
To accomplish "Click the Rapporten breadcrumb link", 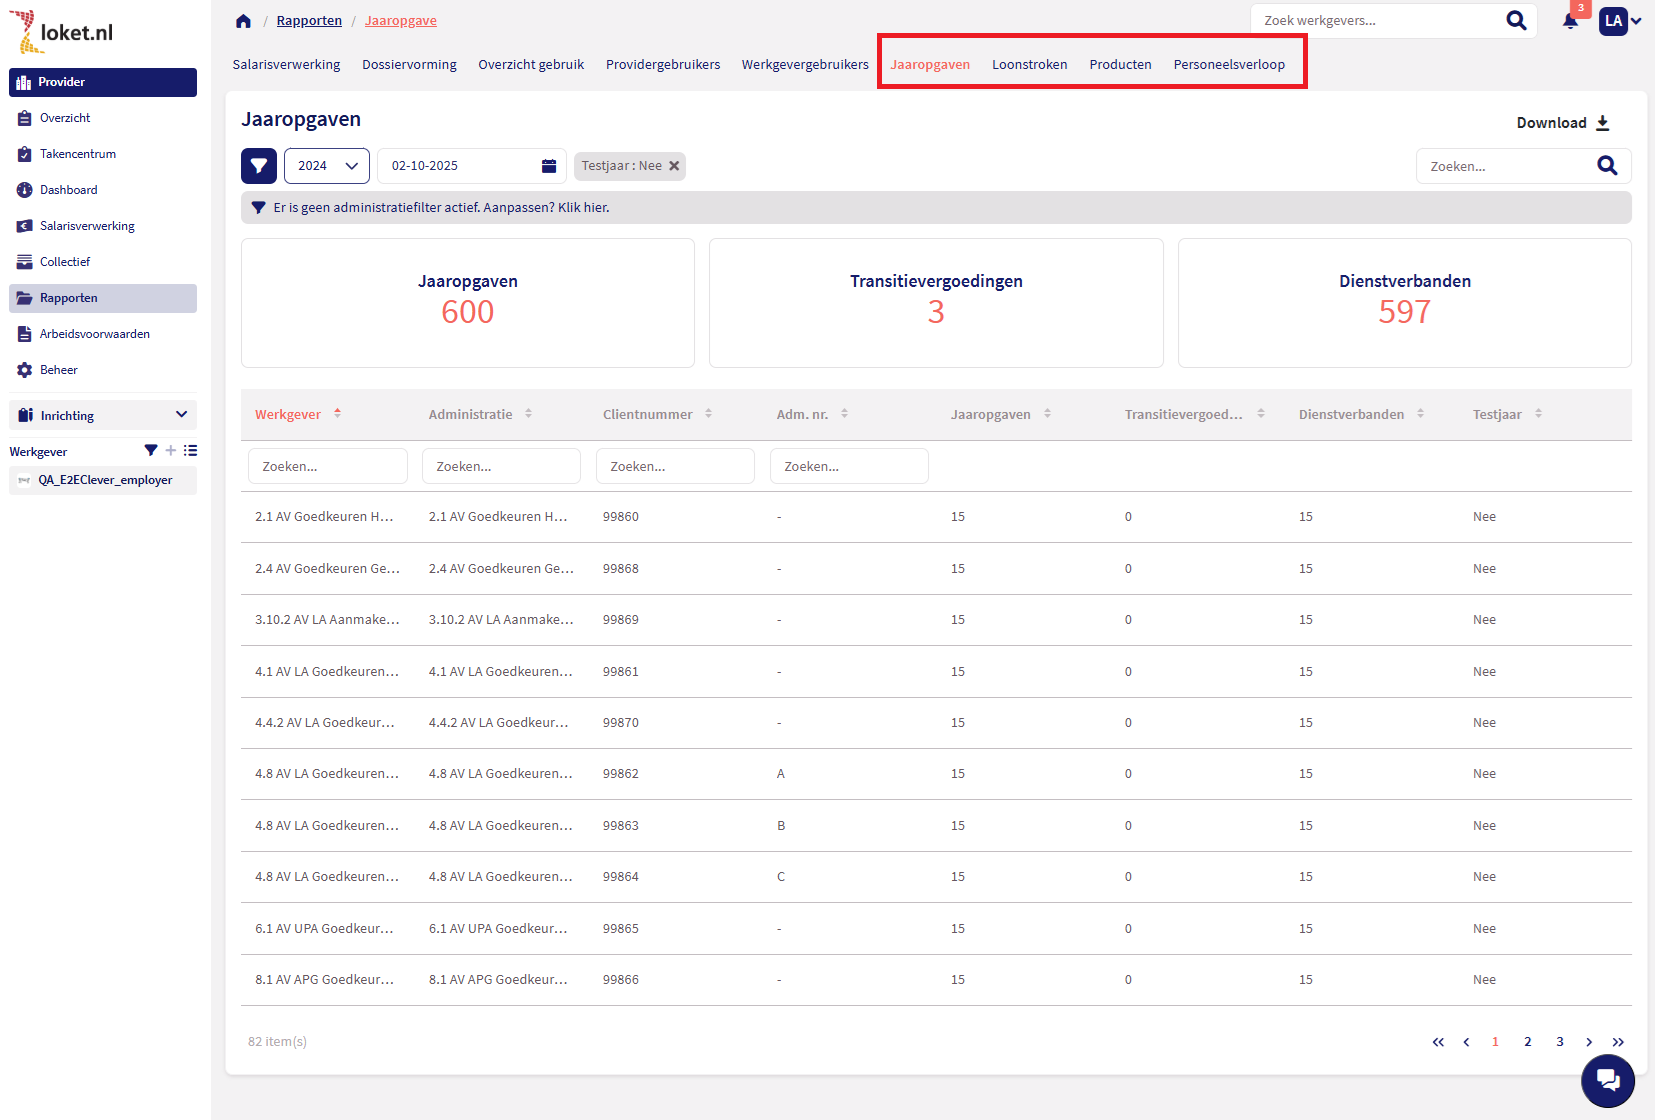I will point(309,21).
